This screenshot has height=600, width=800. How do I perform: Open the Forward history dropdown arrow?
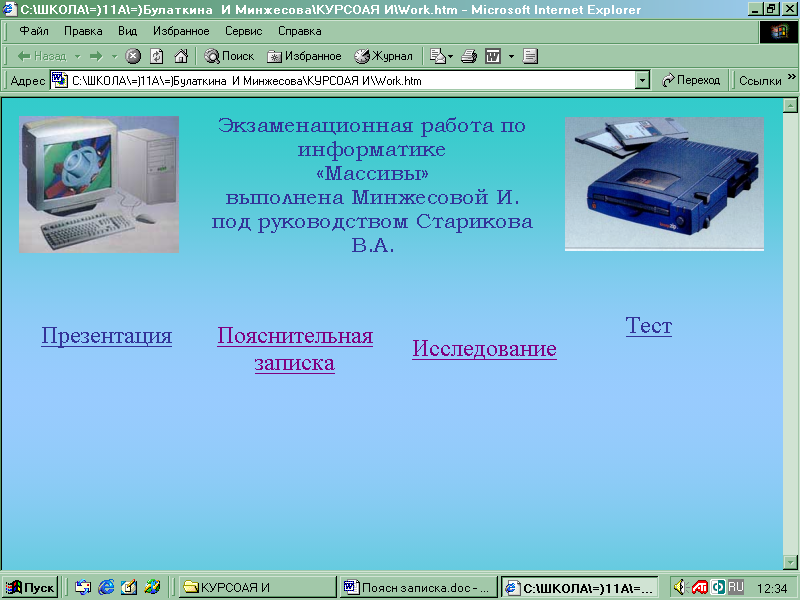tap(114, 56)
